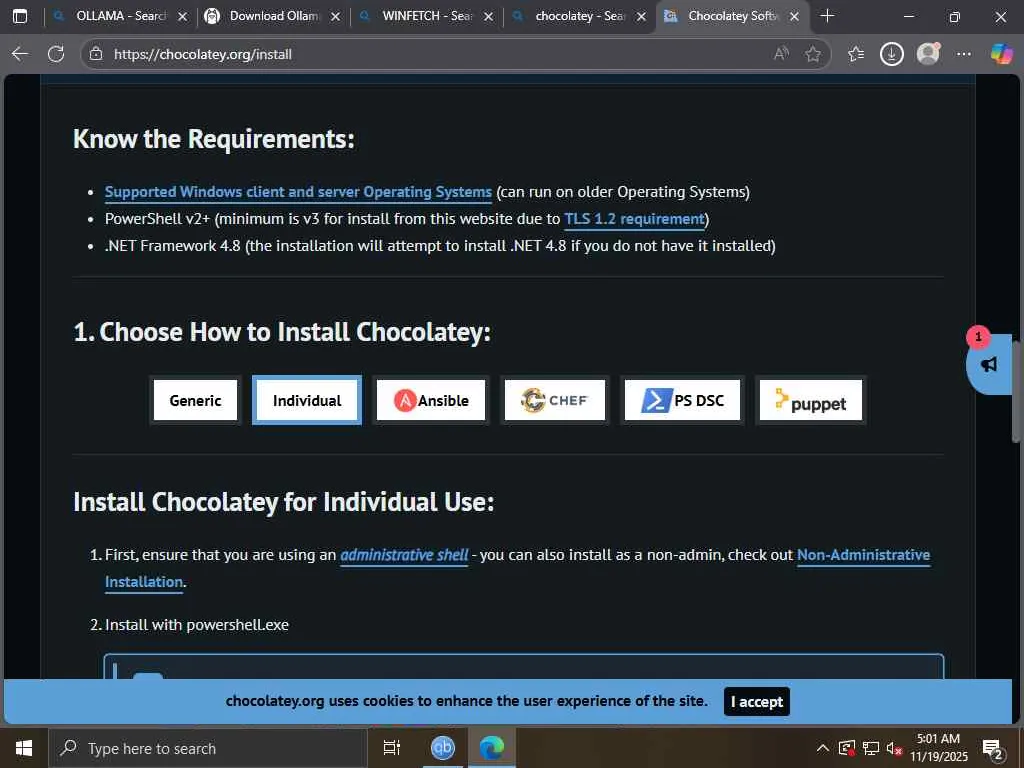1024x768 pixels.
Task: Choose the puppet install option
Action: (810, 400)
